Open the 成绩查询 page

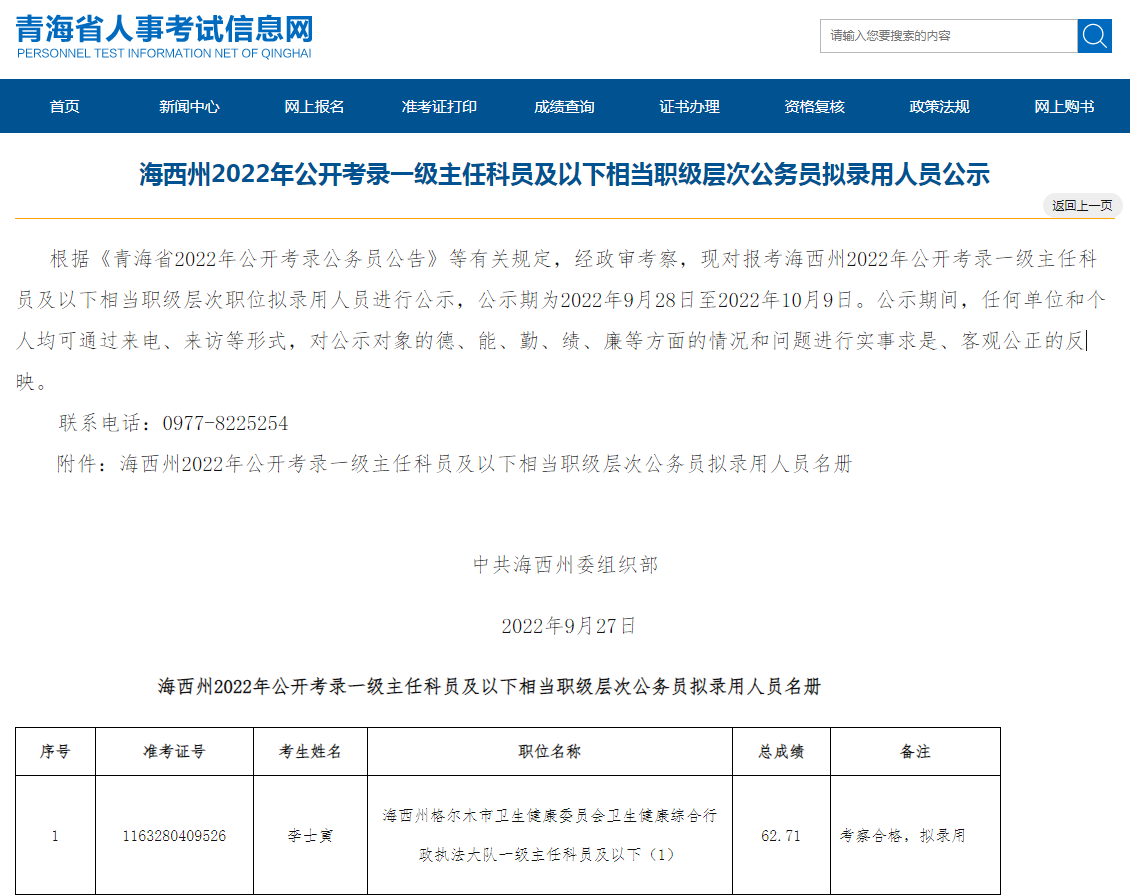[x=564, y=107]
